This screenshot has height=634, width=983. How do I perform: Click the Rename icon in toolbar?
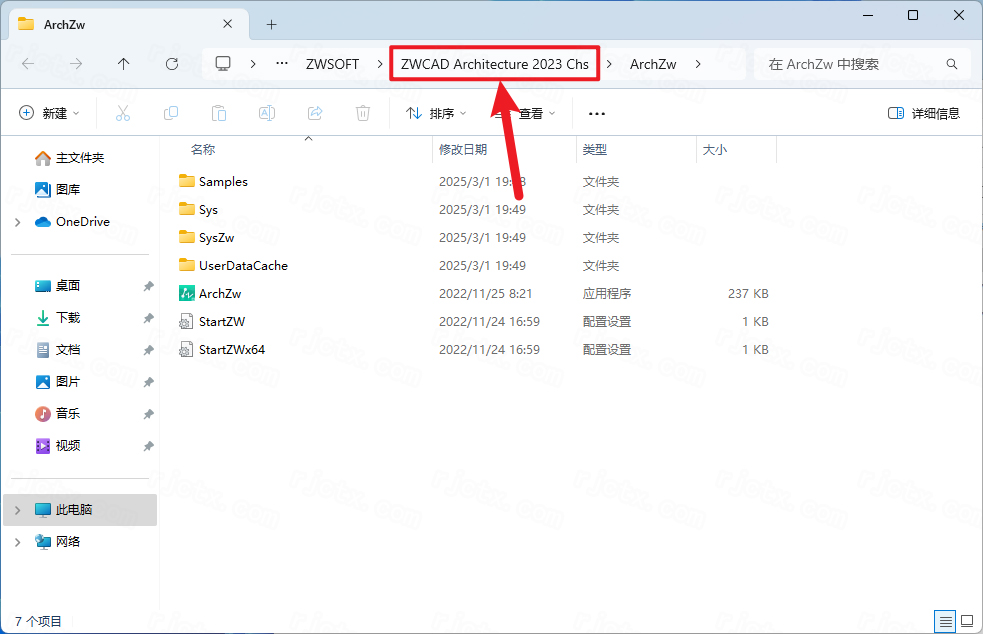[267, 114]
